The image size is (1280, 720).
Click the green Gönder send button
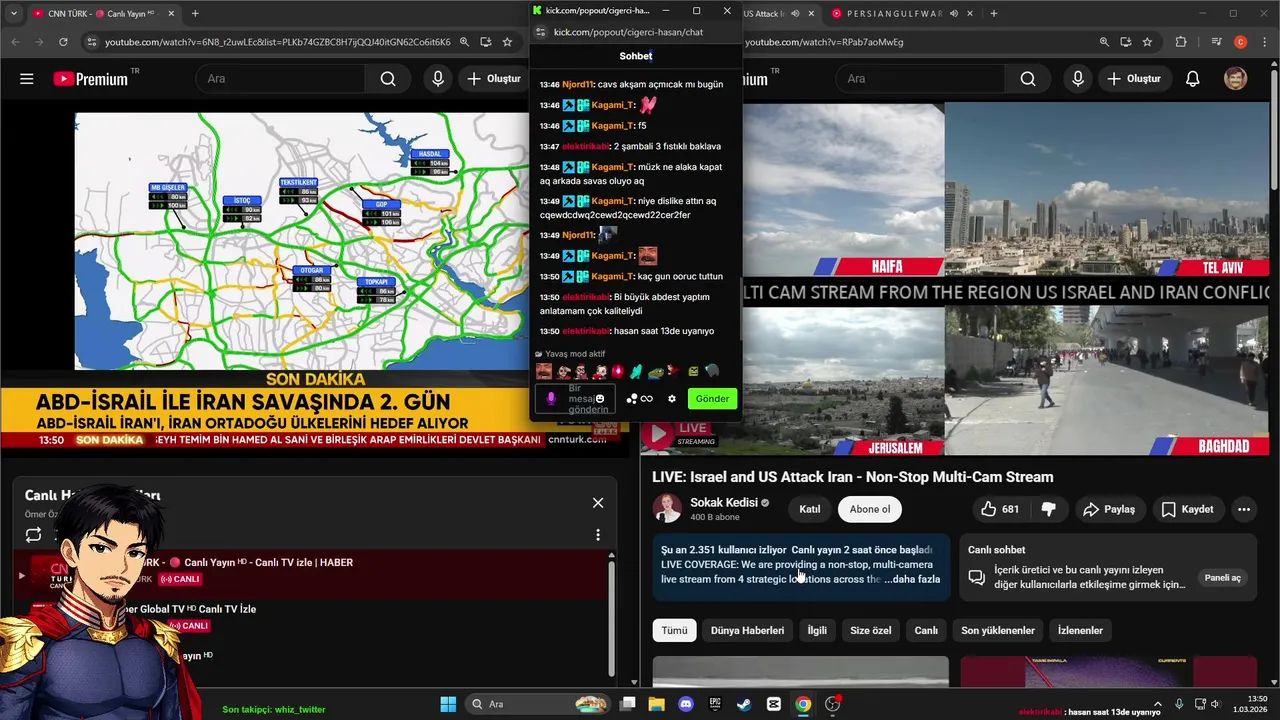[x=712, y=399]
